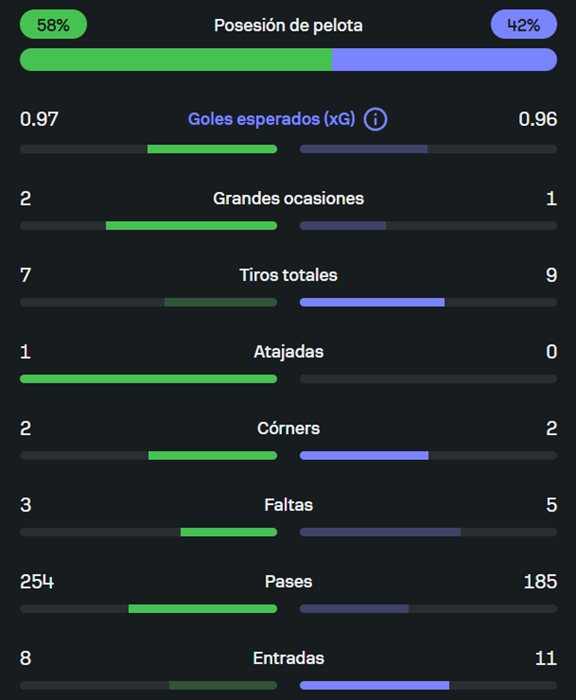The width and height of the screenshot is (576, 700).
Task: Click the Córners stat label
Action: (x=288, y=428)
